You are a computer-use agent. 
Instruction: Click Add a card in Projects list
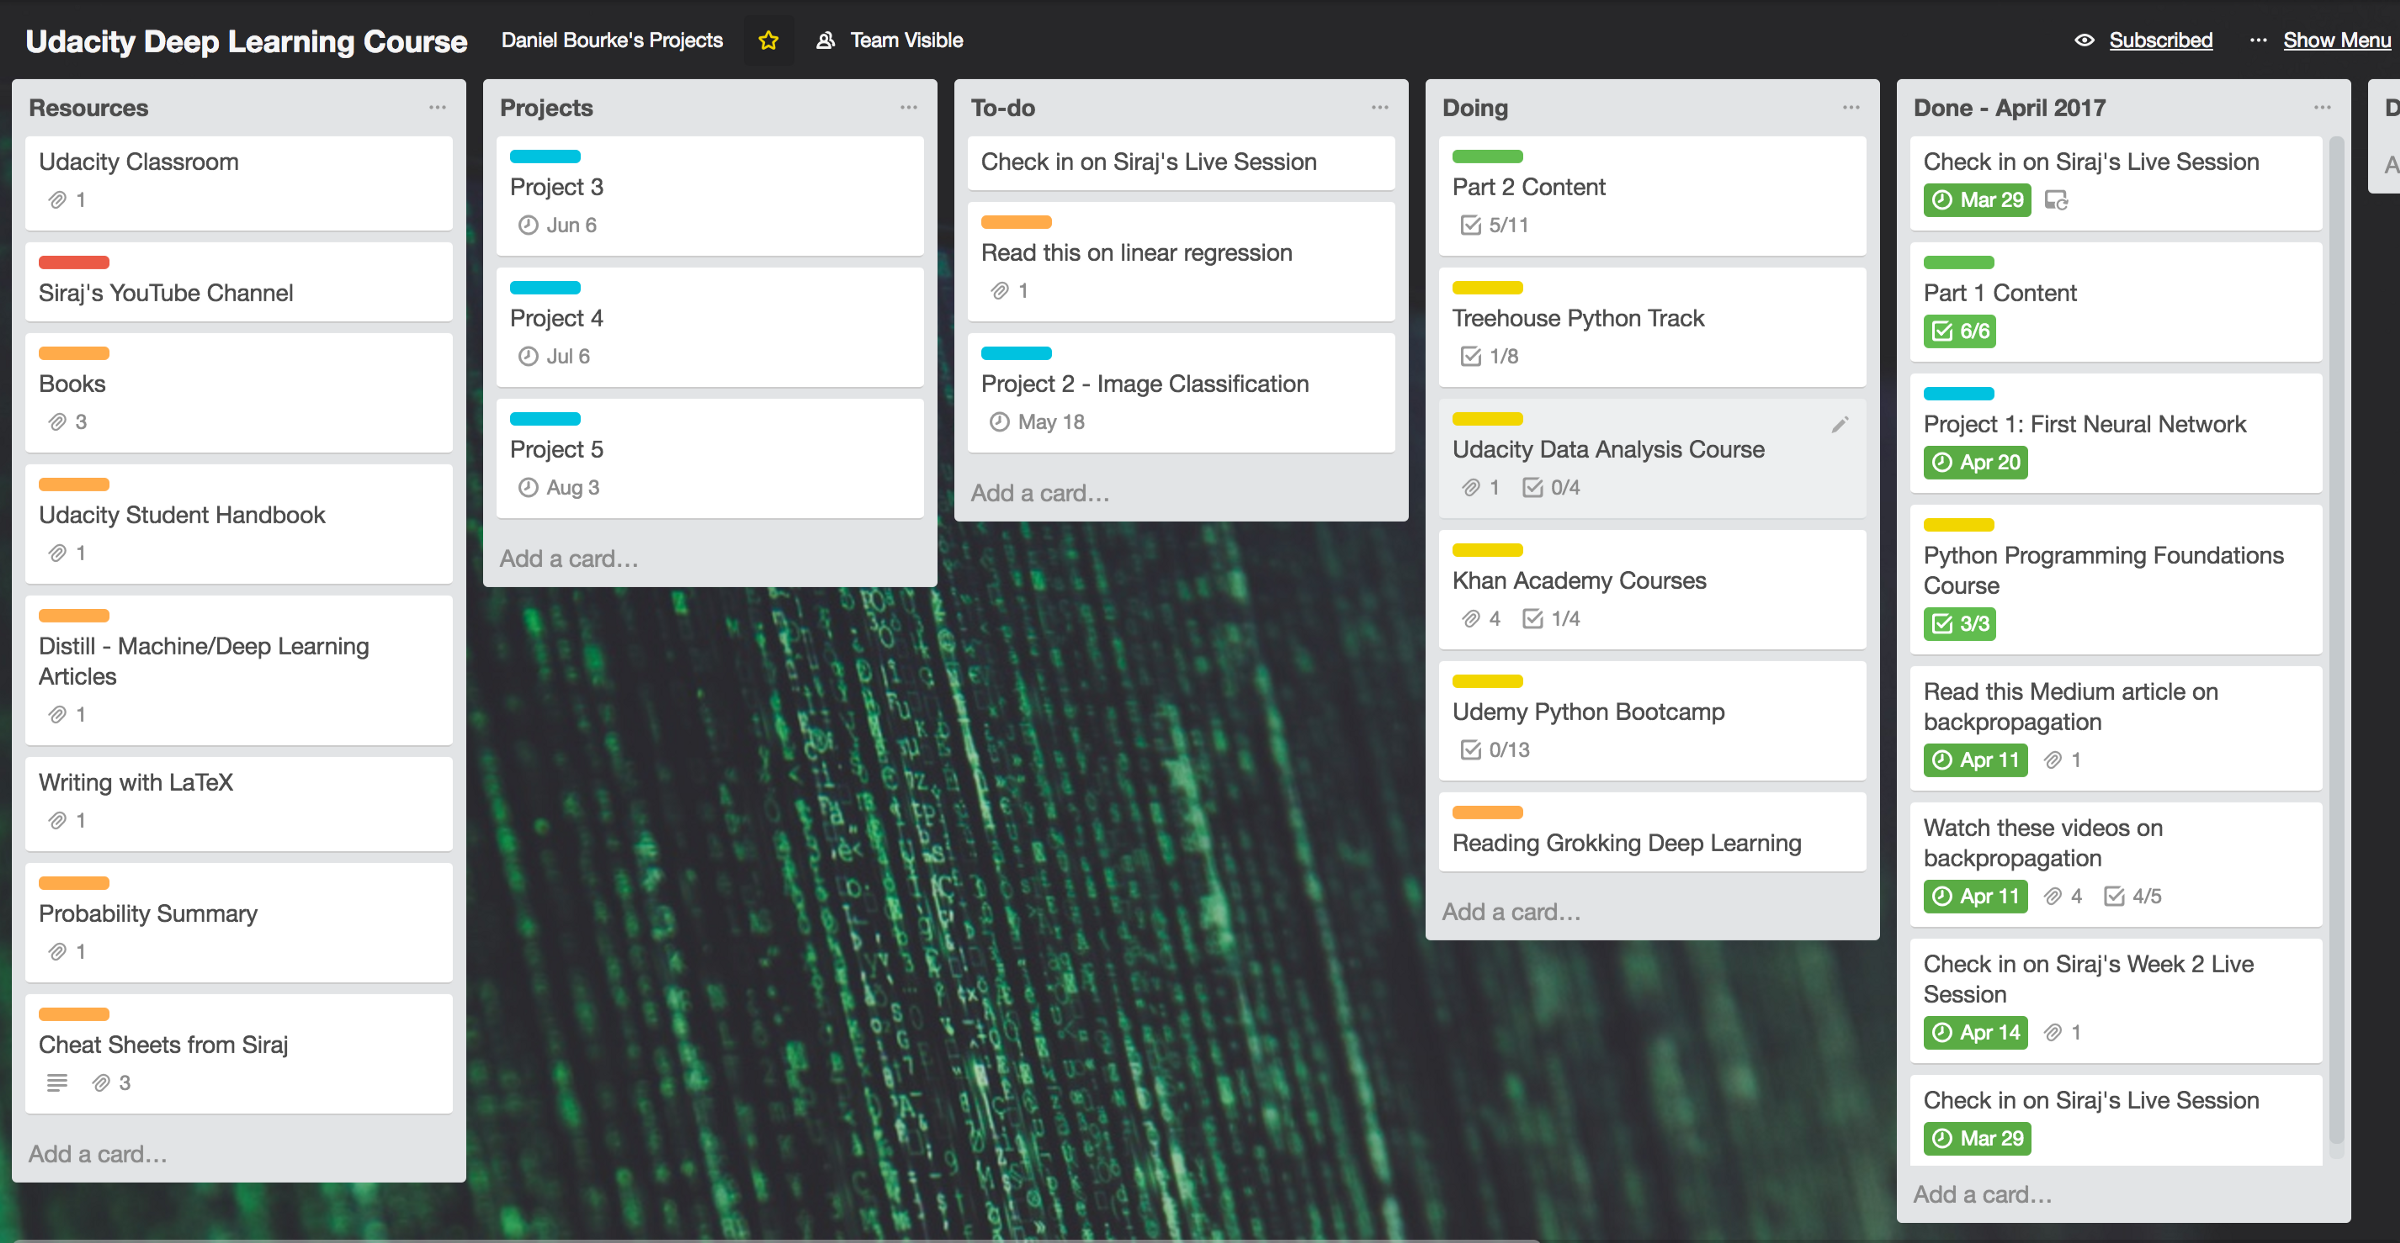click(568, 559)
